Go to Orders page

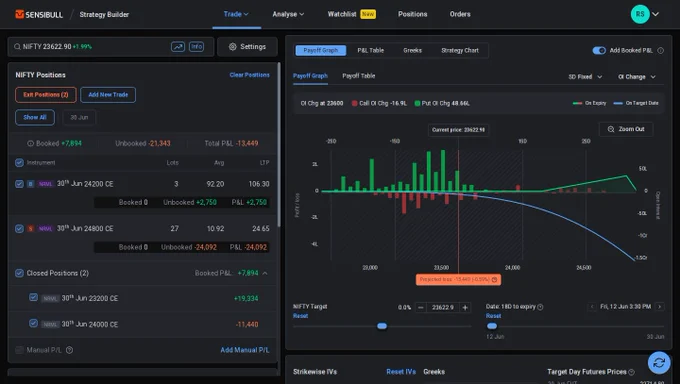pyautogui.click(x=460, y=14)
